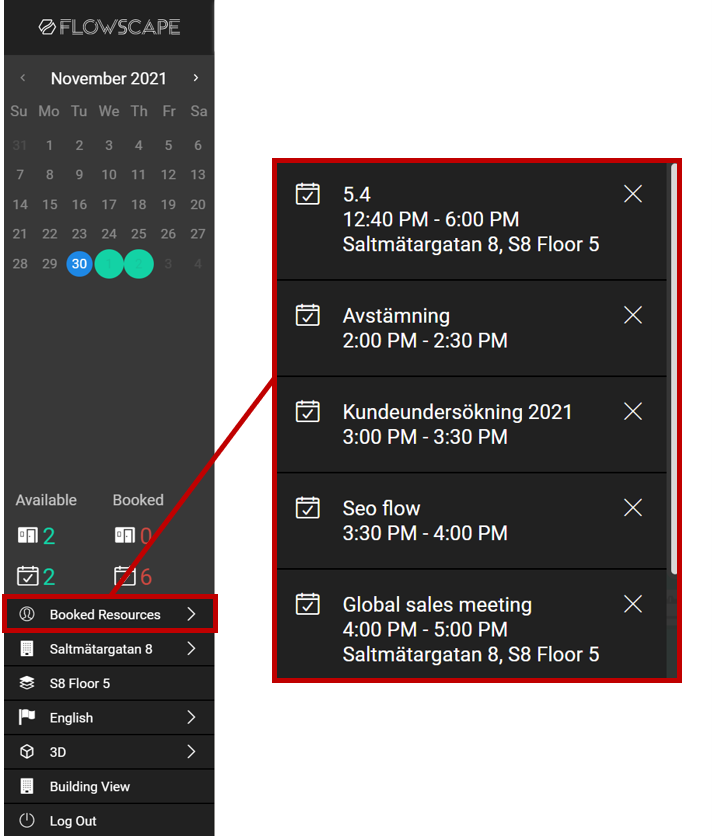Click the 'Seo flow' booking title
Screen dimensions: 712x836
pos(381,508)
